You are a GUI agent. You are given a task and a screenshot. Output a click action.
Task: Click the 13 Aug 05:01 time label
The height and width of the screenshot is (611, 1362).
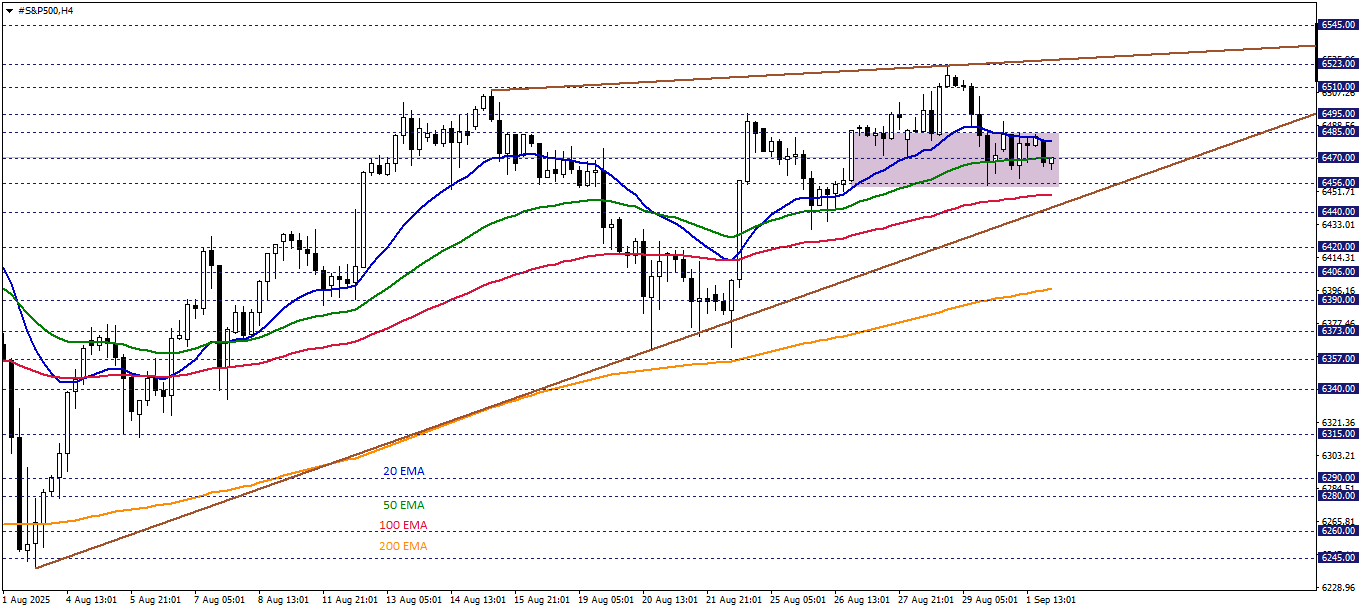413,600
